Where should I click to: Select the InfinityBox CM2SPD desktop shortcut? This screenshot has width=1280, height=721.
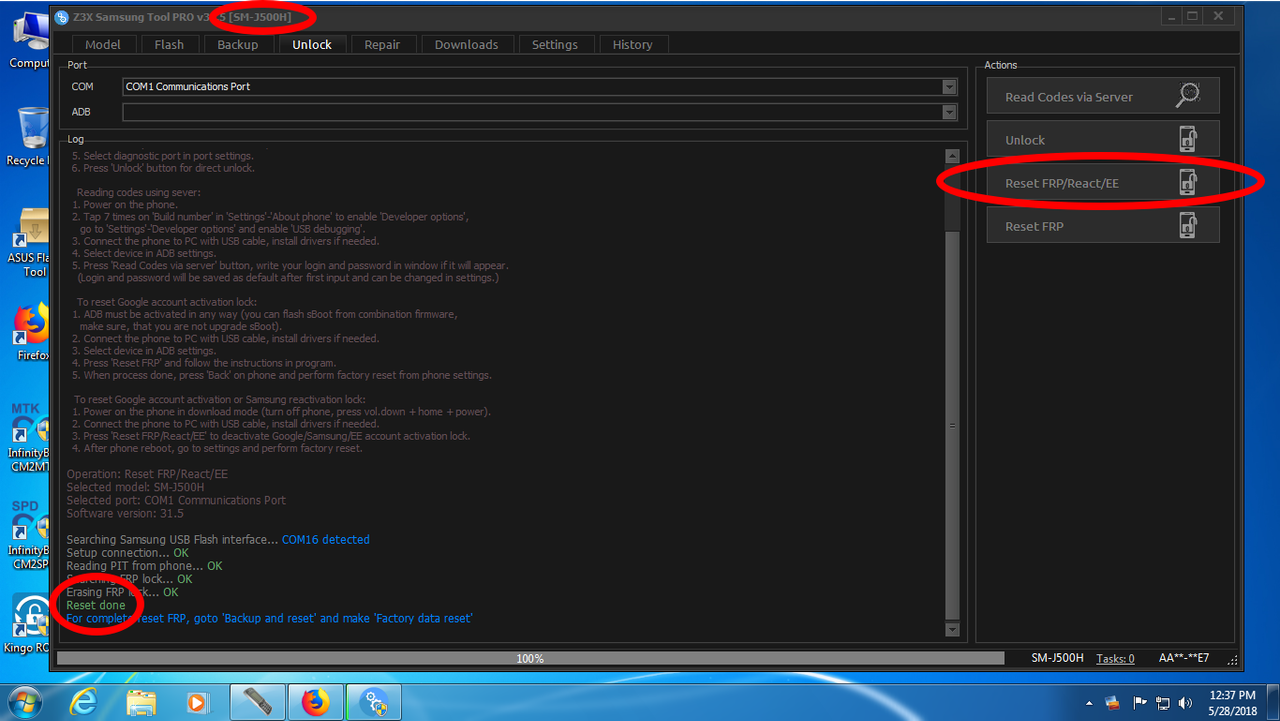28,535
